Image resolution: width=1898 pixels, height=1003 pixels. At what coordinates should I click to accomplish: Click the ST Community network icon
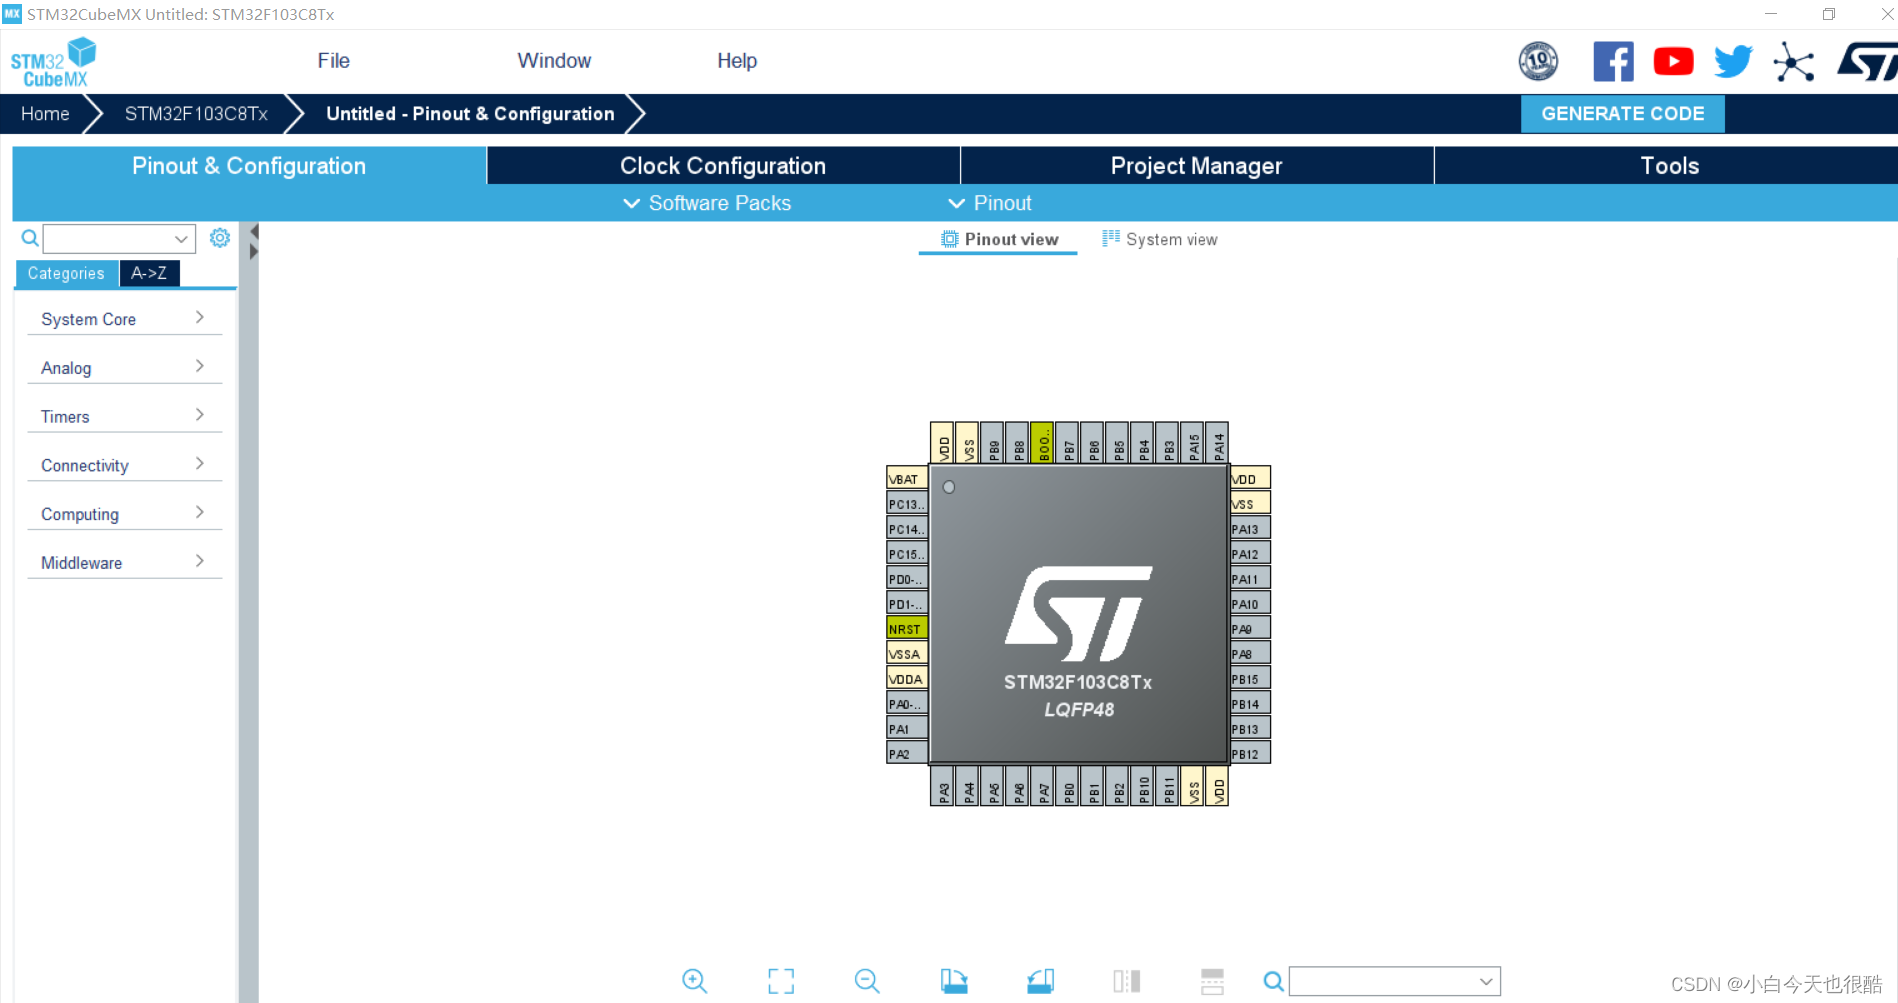(1793, 61)
